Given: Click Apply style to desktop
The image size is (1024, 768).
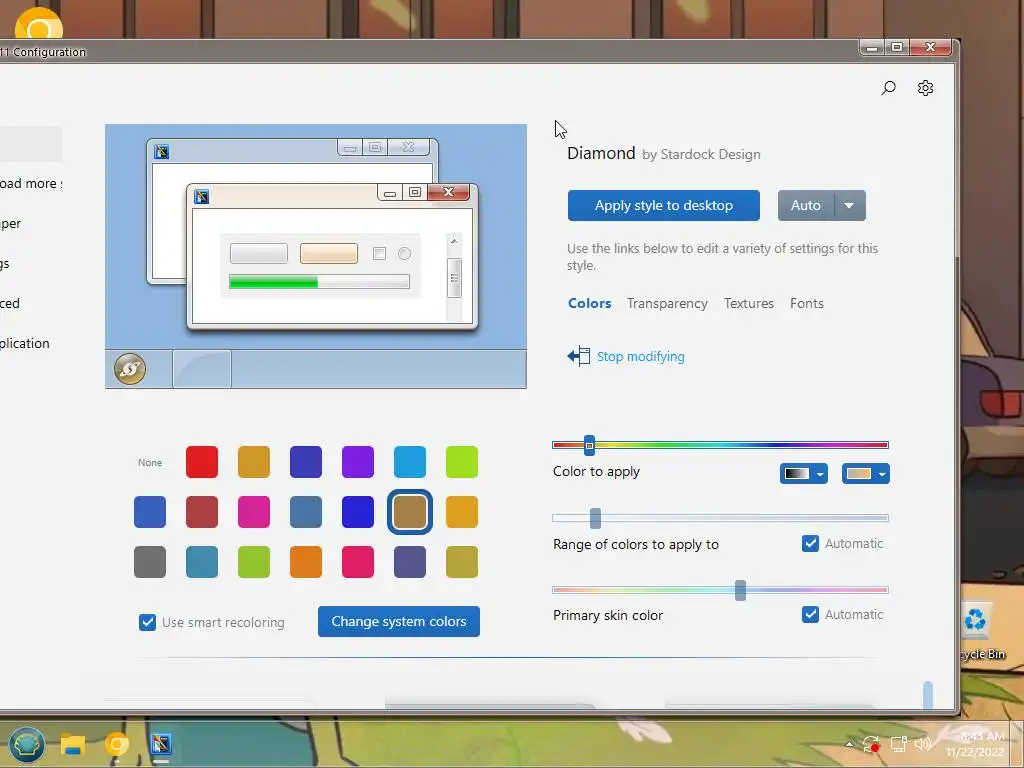Looking at the screenshot, I should coord(664,206).
